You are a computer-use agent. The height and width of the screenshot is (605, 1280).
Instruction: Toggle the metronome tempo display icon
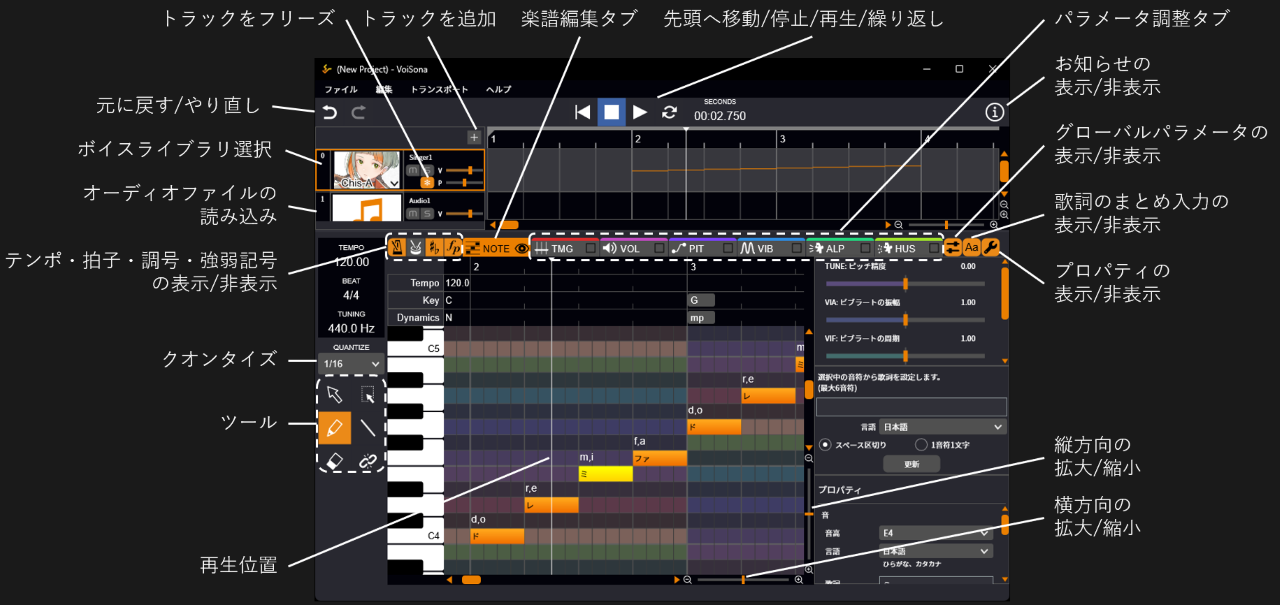point(397,247)
